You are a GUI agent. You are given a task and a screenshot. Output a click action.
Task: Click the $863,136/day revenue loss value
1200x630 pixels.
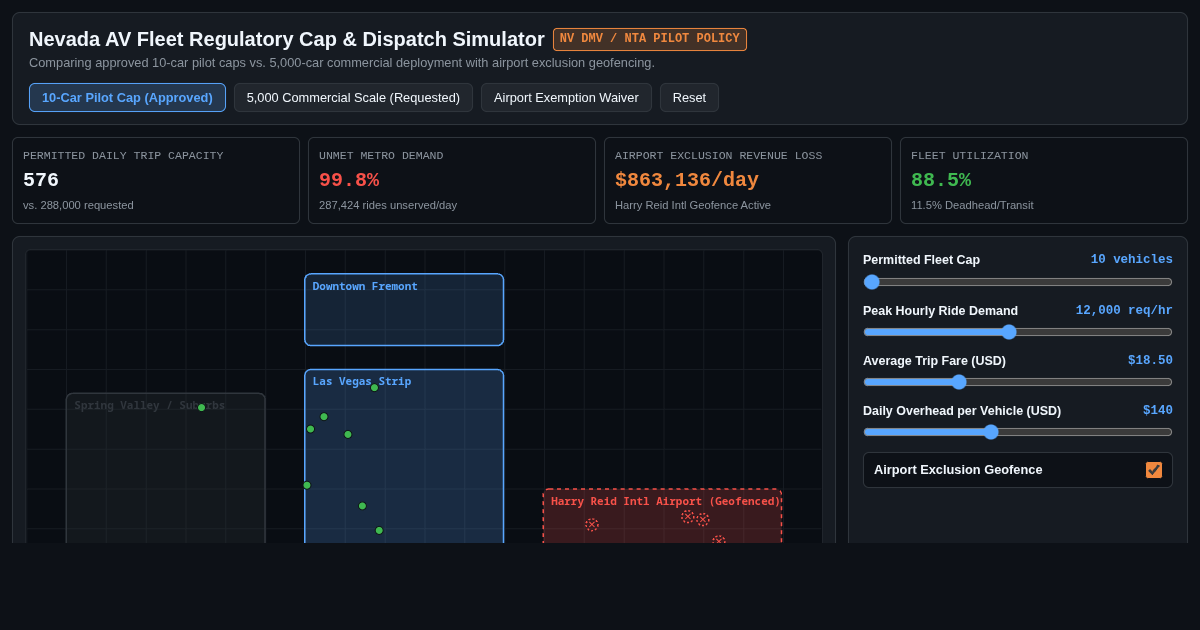coord(687,180)
